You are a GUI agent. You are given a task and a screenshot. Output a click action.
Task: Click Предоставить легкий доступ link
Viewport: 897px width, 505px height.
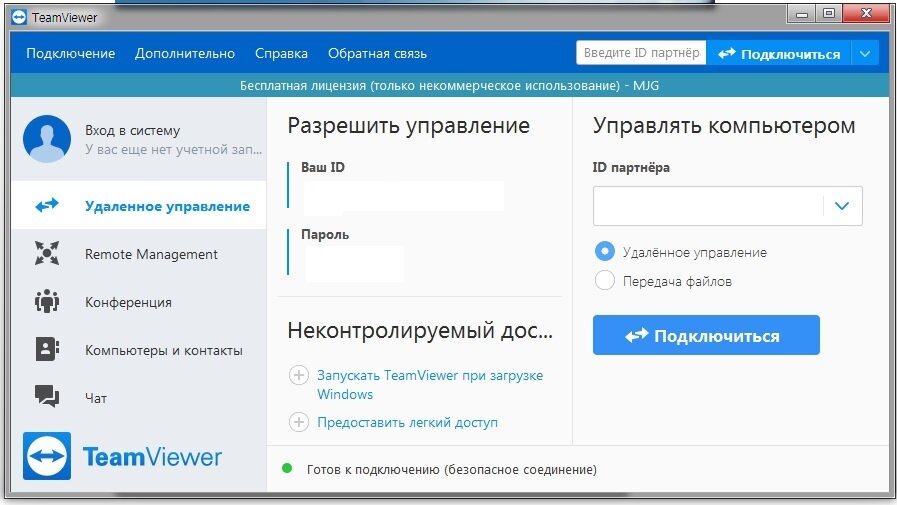407,422
